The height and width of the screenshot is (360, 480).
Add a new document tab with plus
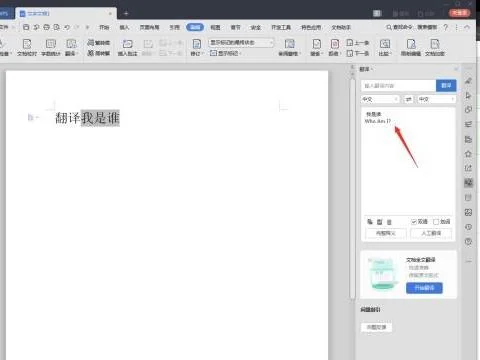(126, 13)
